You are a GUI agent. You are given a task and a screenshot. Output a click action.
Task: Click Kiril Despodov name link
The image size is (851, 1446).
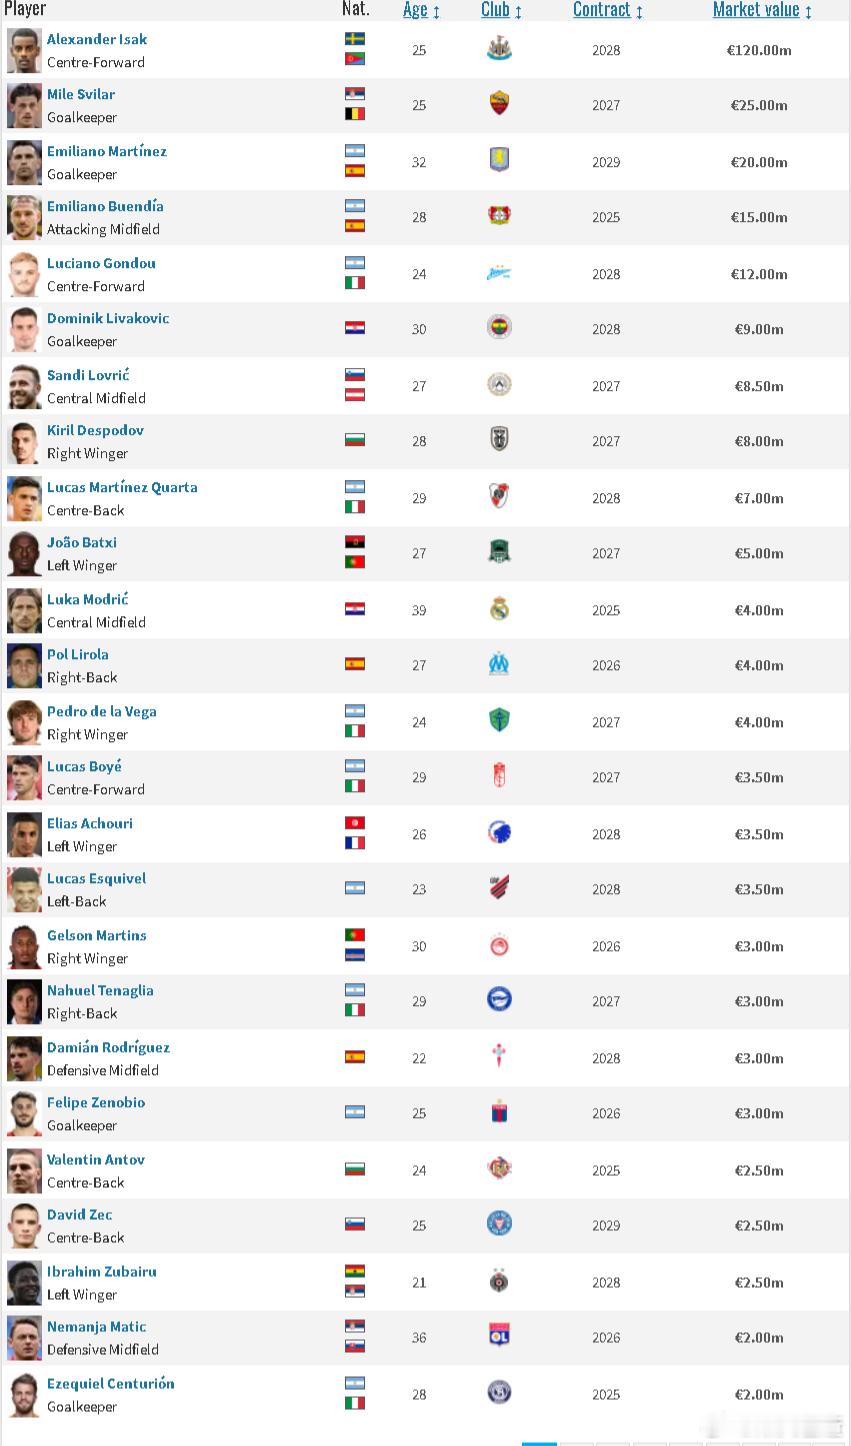(95, 430)
